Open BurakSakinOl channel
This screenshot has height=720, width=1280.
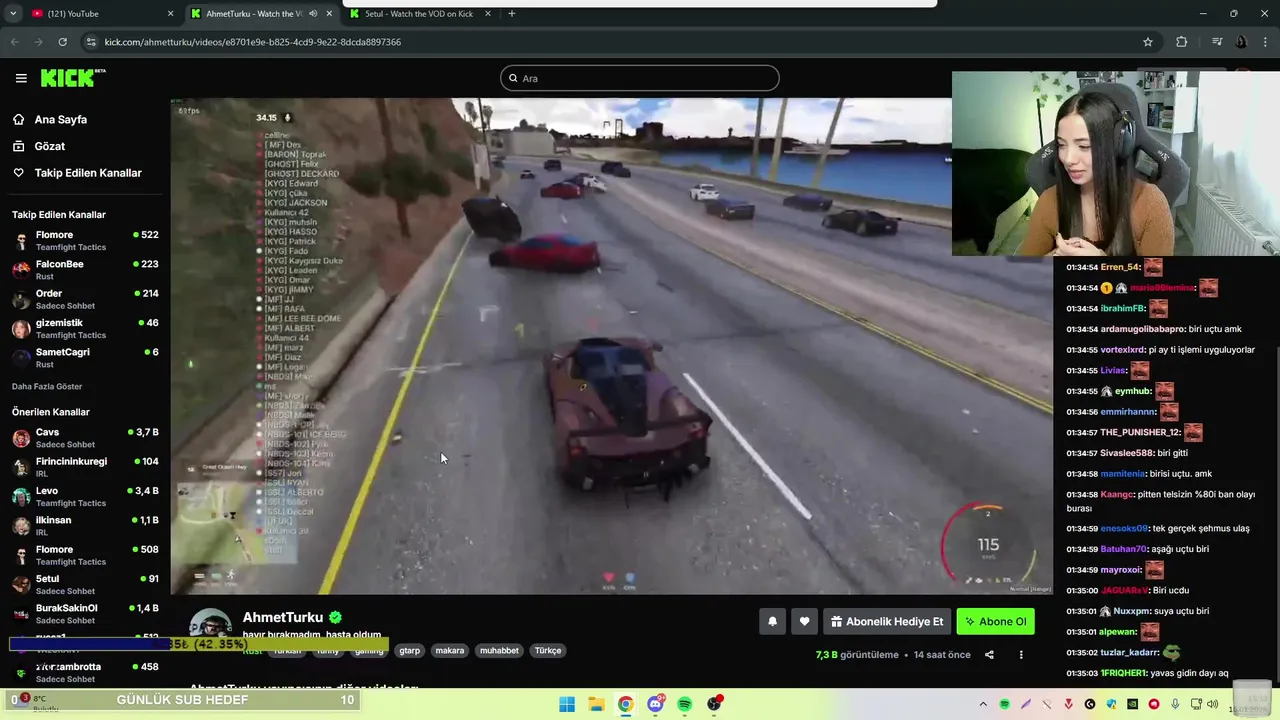click(x=85, y=613)
